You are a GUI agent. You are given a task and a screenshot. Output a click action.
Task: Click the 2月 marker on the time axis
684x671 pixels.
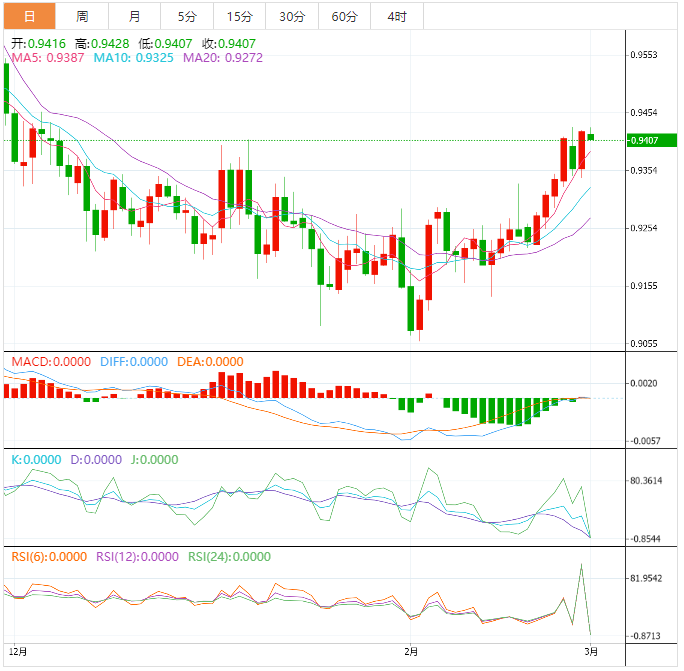coord(410,651)
